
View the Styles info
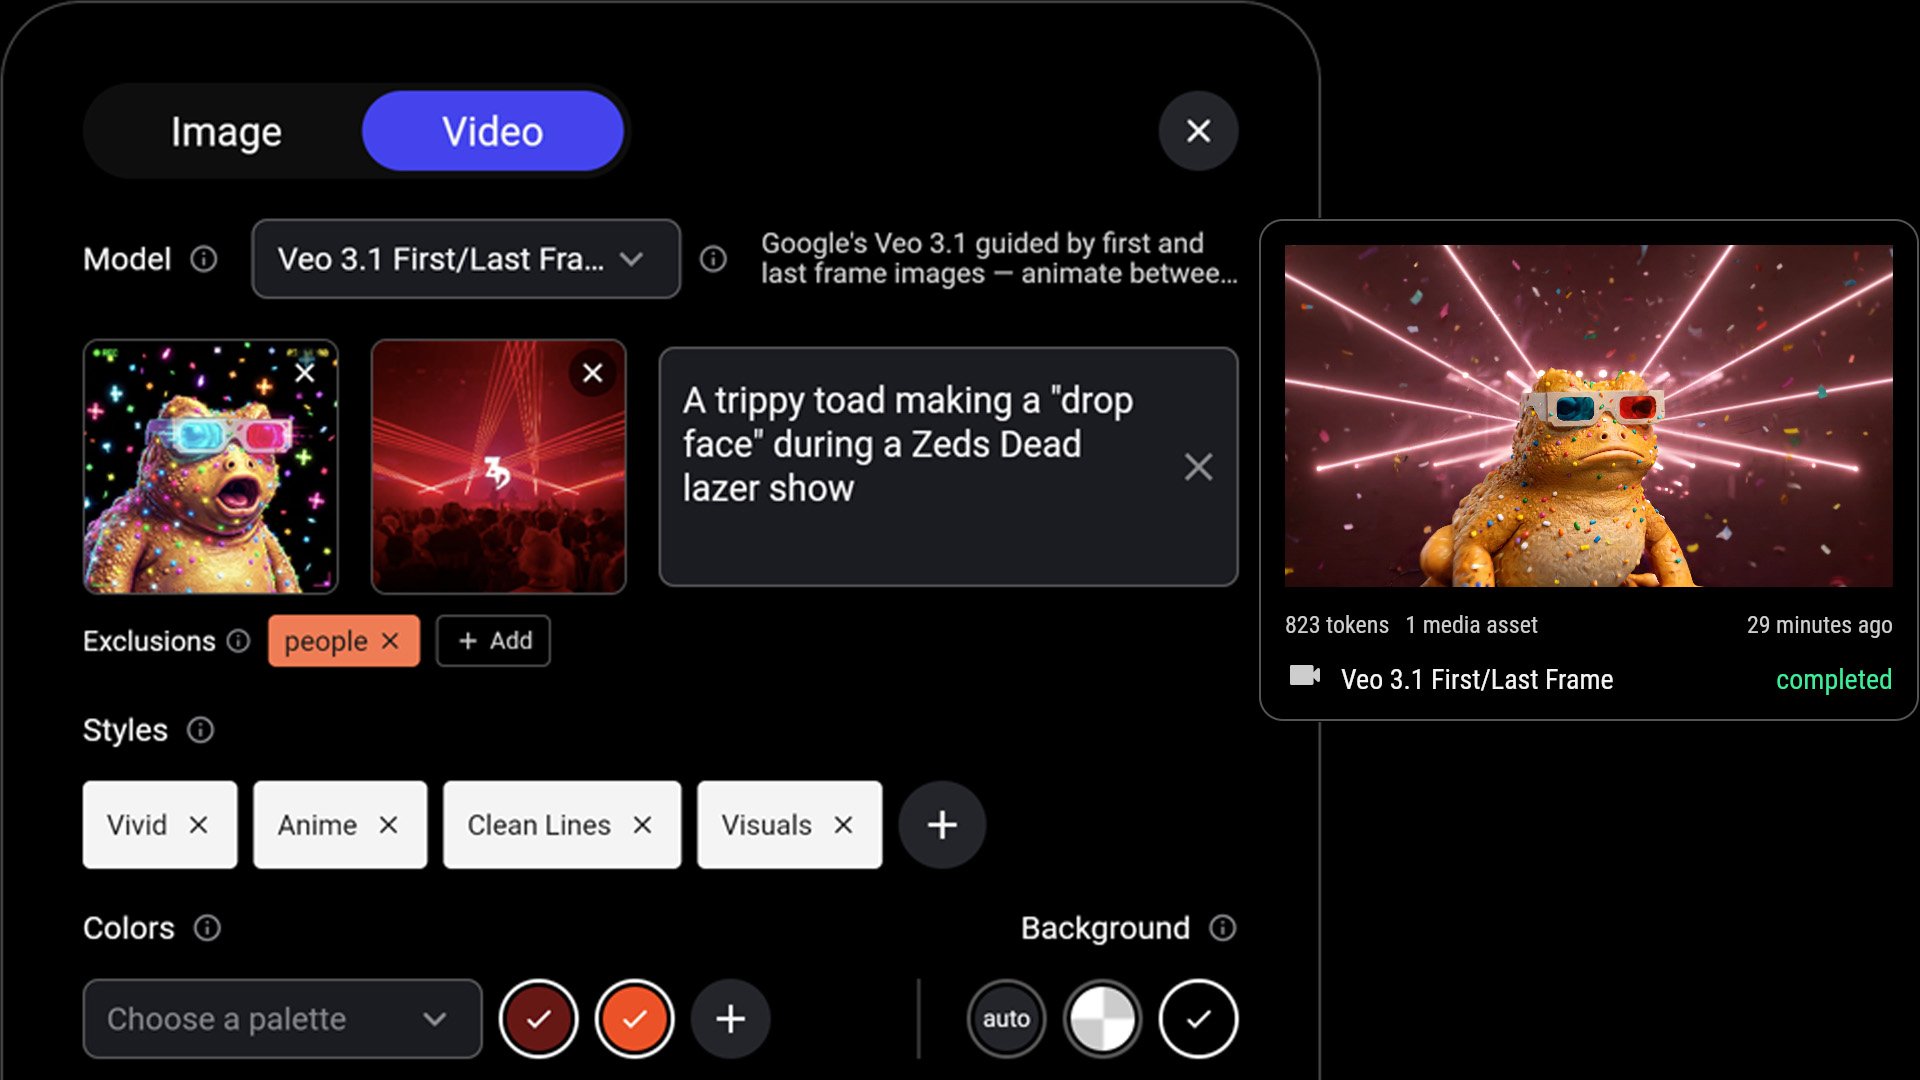(201, 731)
